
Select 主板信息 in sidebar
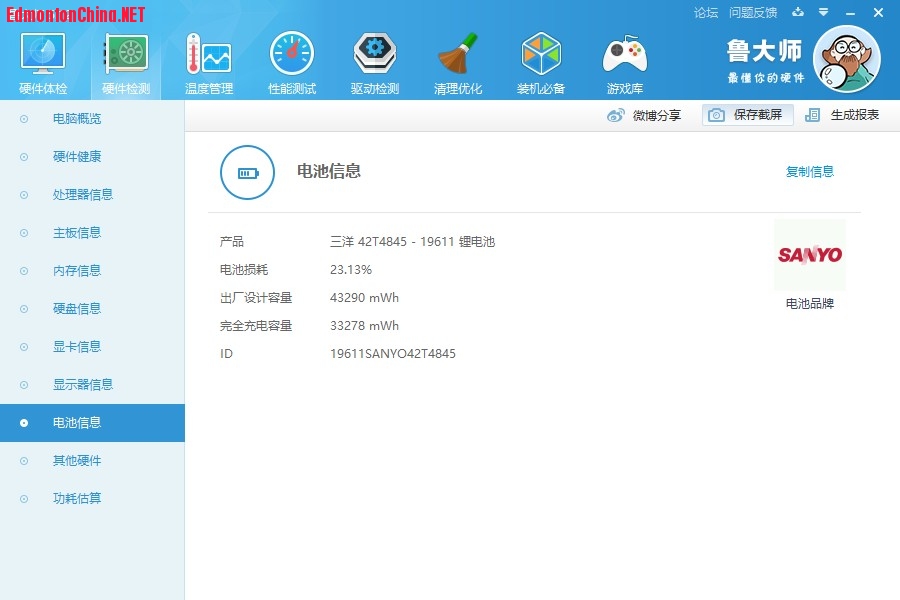click(x=92, y=233)
